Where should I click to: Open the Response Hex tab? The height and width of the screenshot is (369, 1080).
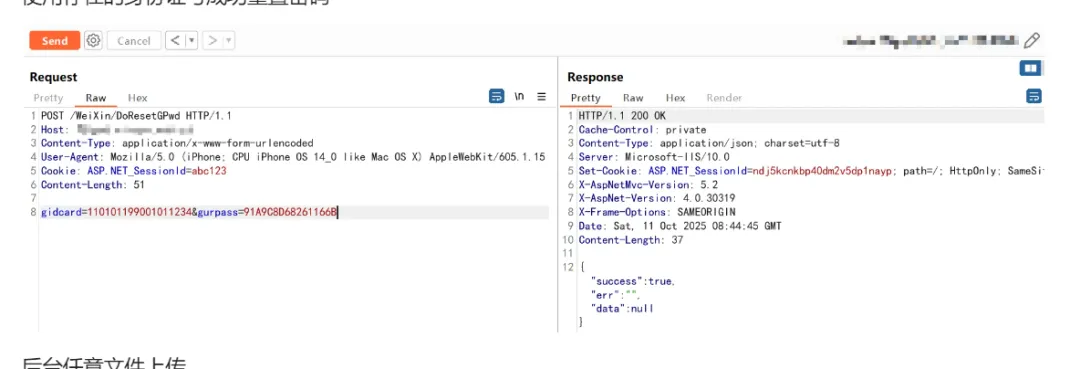tap(675, 98)
